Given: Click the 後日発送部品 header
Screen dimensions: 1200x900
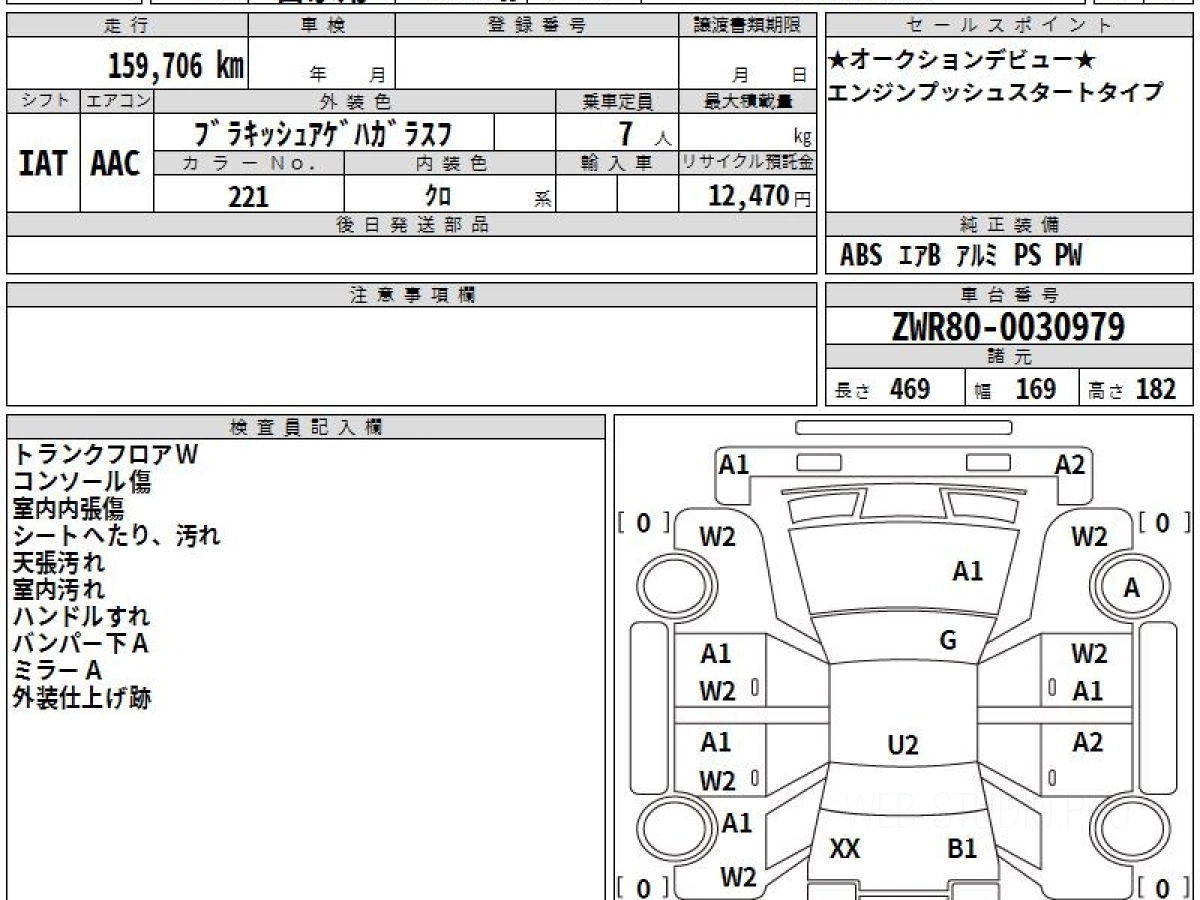Looking at the screenshot, I should tap(412, 225).
